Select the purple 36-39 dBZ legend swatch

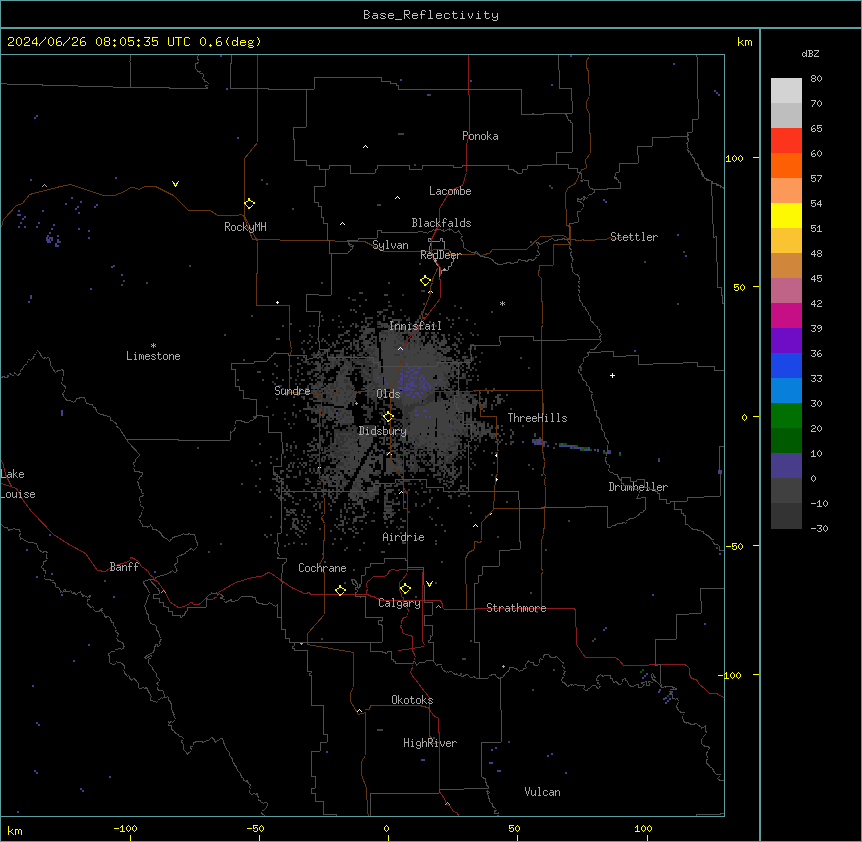[786, 341]
